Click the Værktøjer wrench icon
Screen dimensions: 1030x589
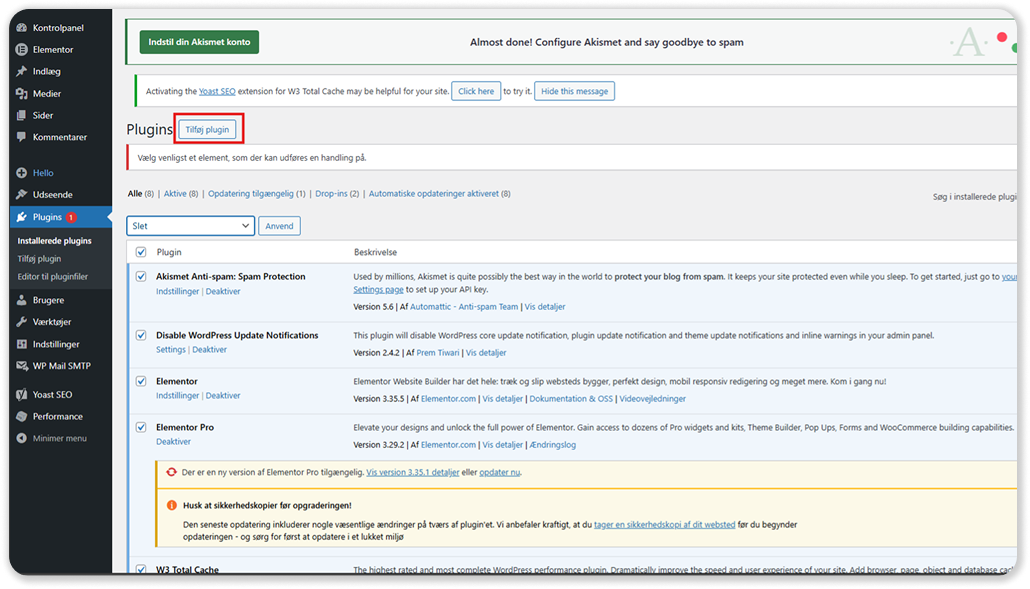[x=22, y=322]
